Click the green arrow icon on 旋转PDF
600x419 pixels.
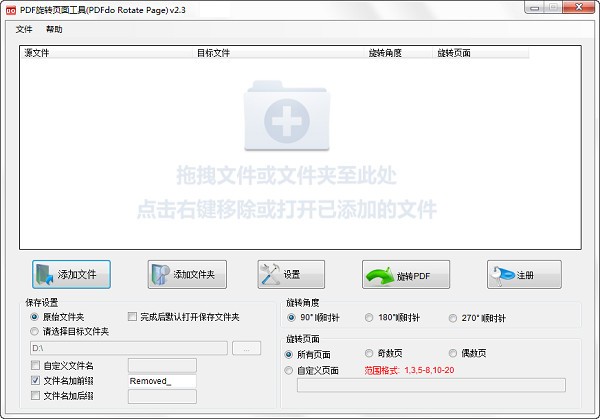pyautogui.click(x=379, y=276)
